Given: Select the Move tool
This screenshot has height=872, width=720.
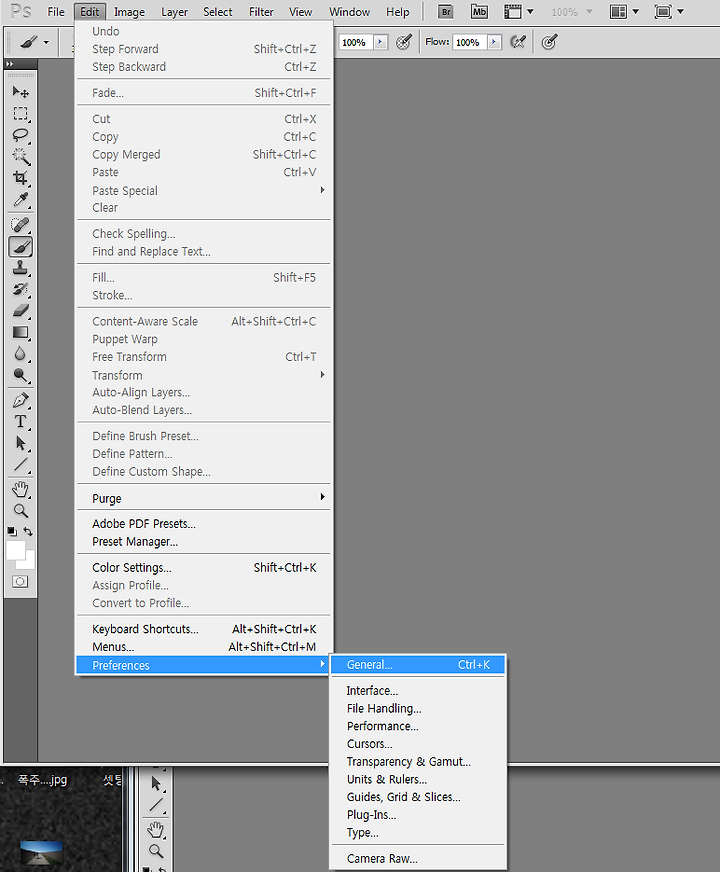Looking at the screenshot, I should (x=21, y=91).
